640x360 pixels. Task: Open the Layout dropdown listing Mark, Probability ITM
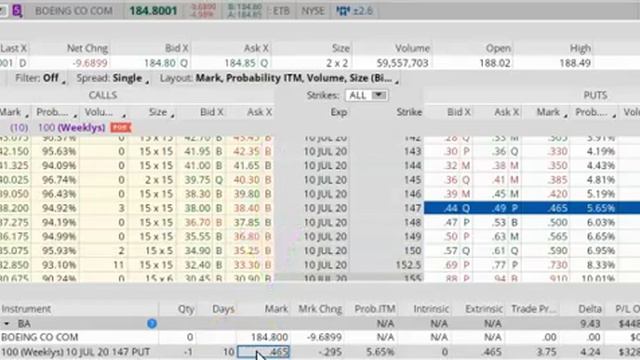point(279,78)
